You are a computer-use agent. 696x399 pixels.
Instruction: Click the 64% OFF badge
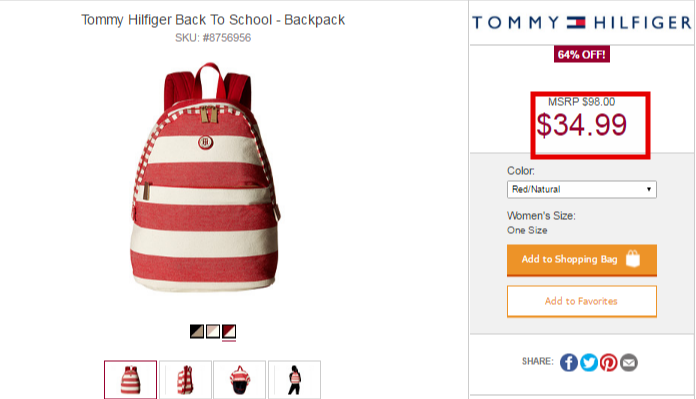click(581, 55)
